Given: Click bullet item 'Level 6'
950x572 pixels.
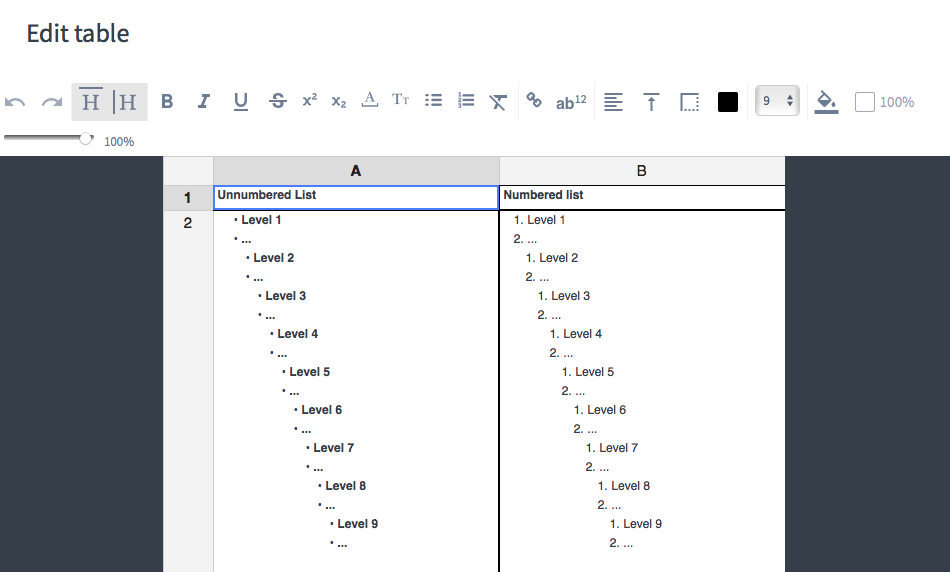Looking at the screenshot, I should (x=322, y=410).
